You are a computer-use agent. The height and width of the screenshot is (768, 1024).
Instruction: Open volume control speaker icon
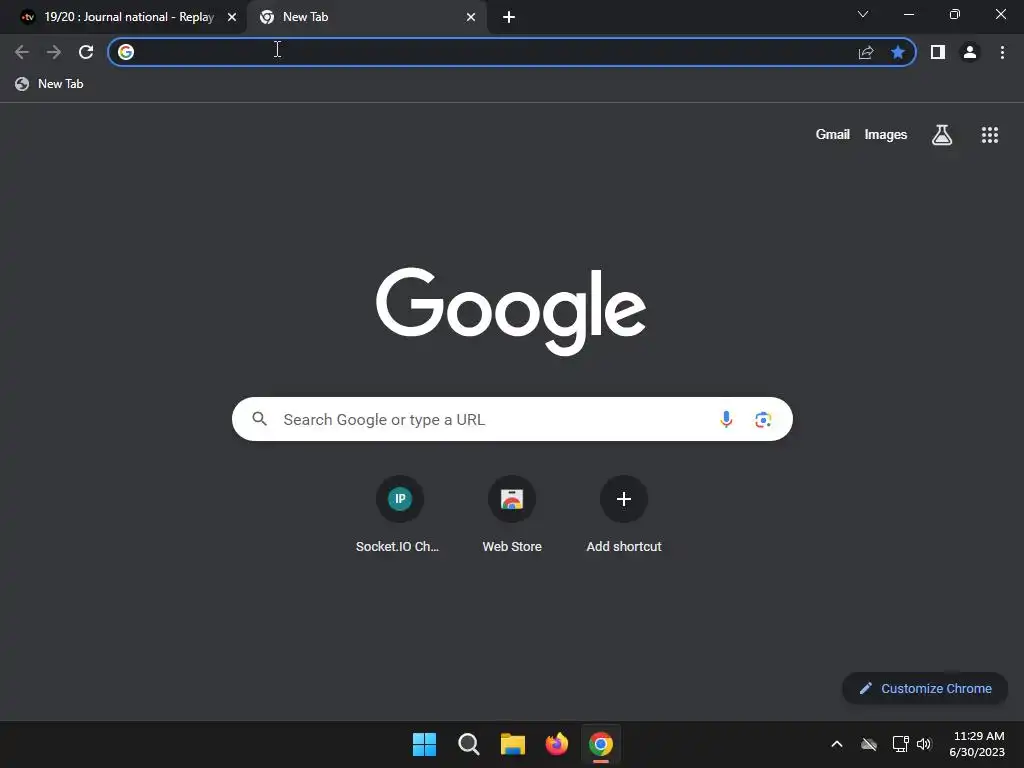click(x=924, y=744)
